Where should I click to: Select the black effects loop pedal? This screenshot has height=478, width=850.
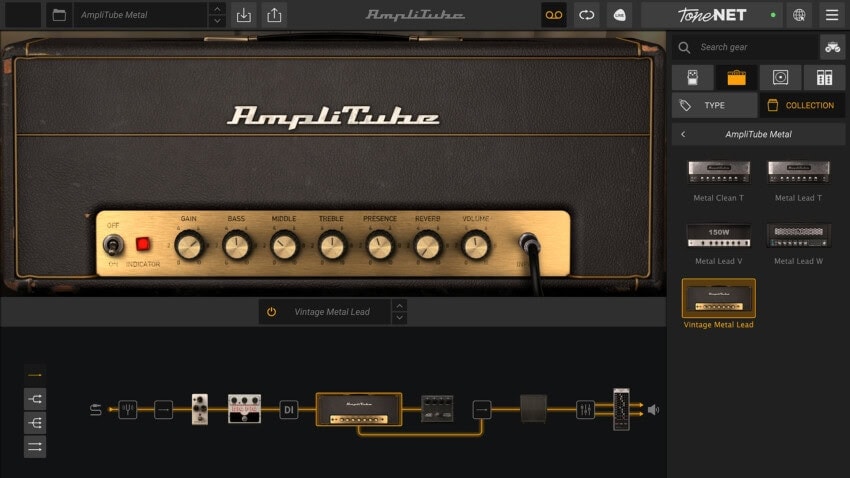(x=437, y=409)
